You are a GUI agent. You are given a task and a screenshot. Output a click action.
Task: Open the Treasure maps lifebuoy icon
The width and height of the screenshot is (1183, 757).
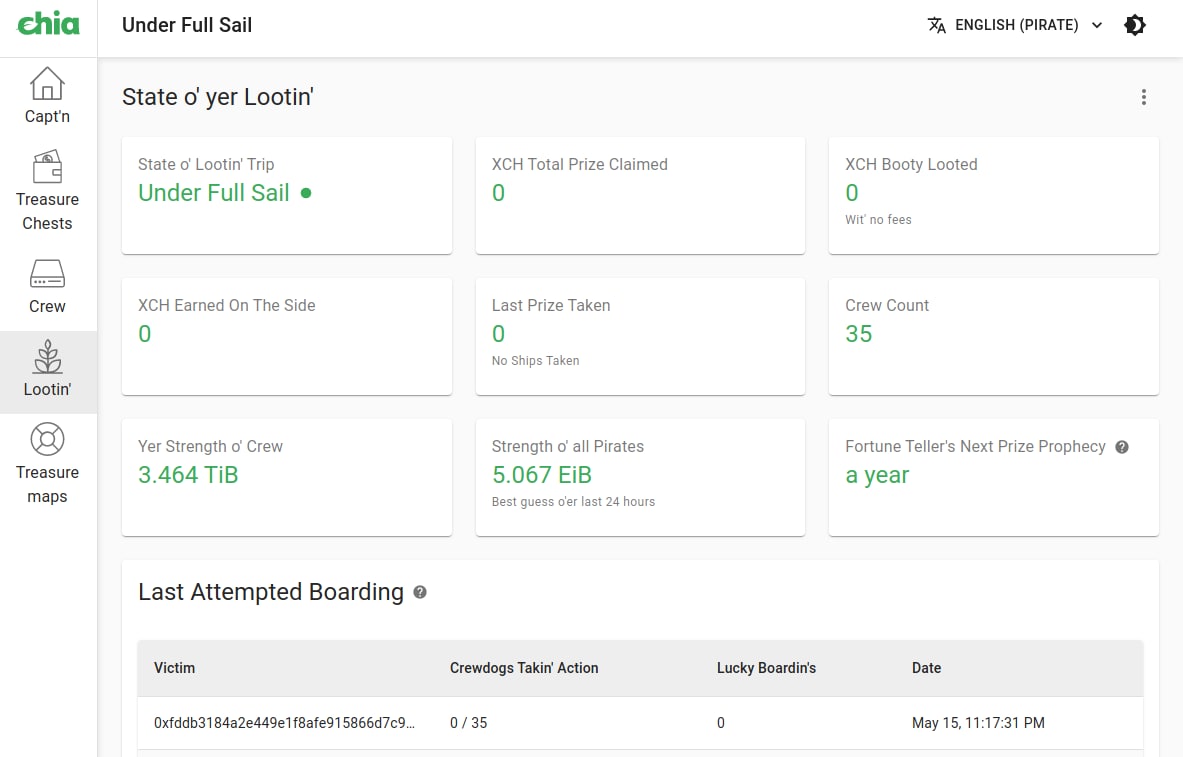48,439
